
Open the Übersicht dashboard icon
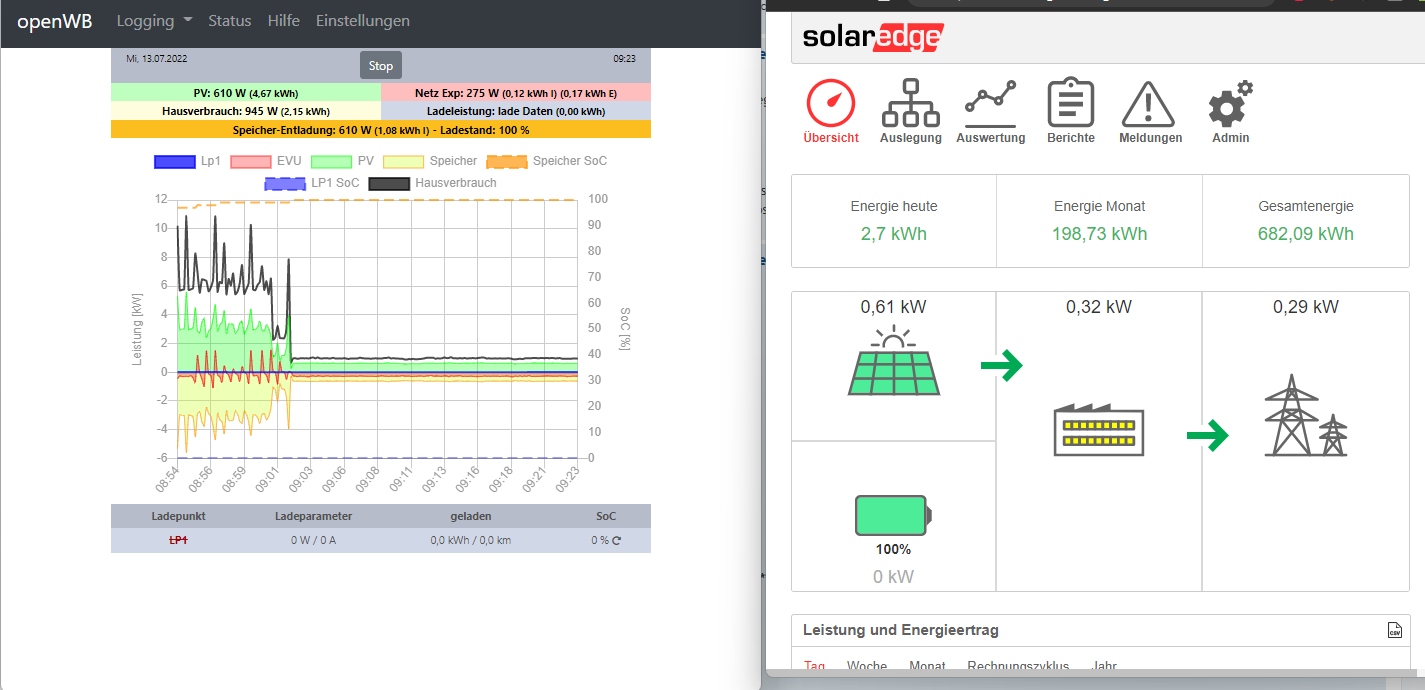[830, 103]
